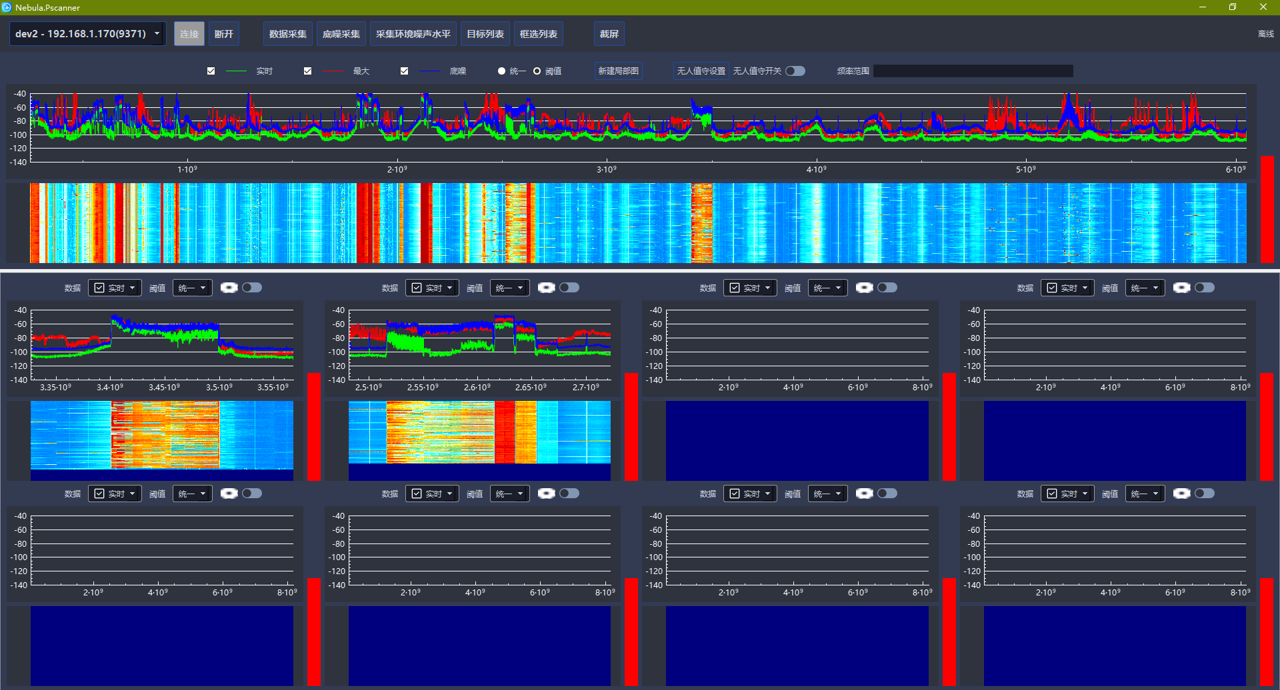The height and width of the screenshot is (690, 1280).
Task: Click the white icon above the 2.5–2.7·10⁹ chart
Action: click(x=546, y=288)
